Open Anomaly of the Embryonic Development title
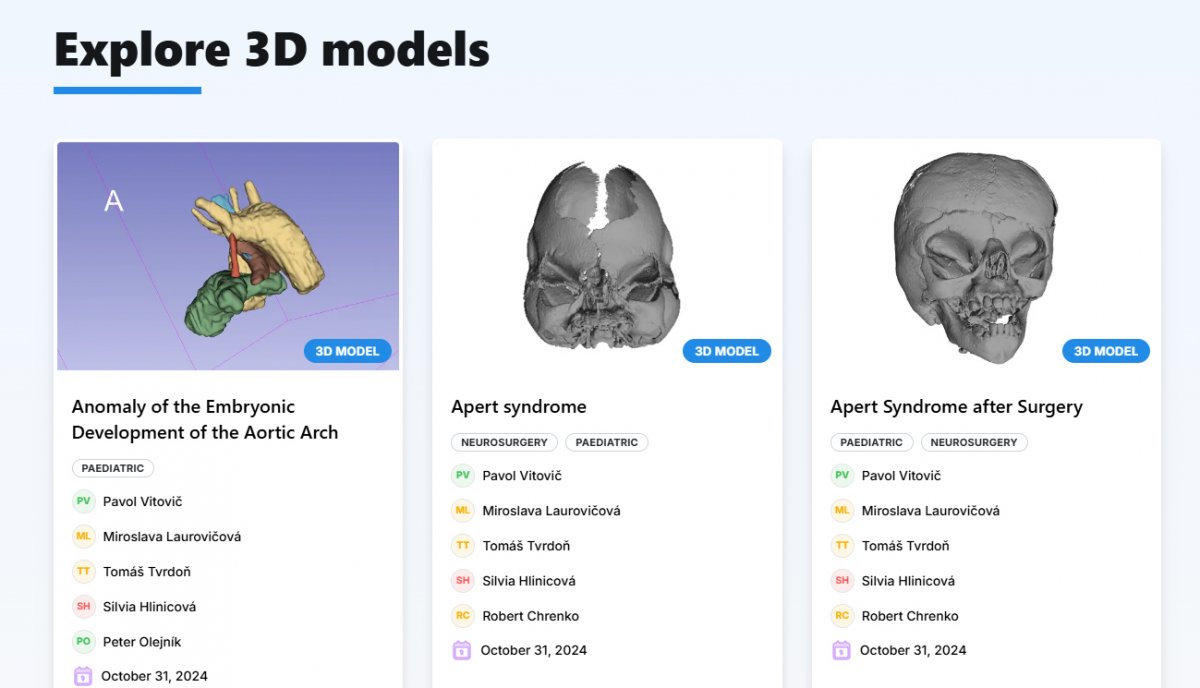 [x=205, y=420]
